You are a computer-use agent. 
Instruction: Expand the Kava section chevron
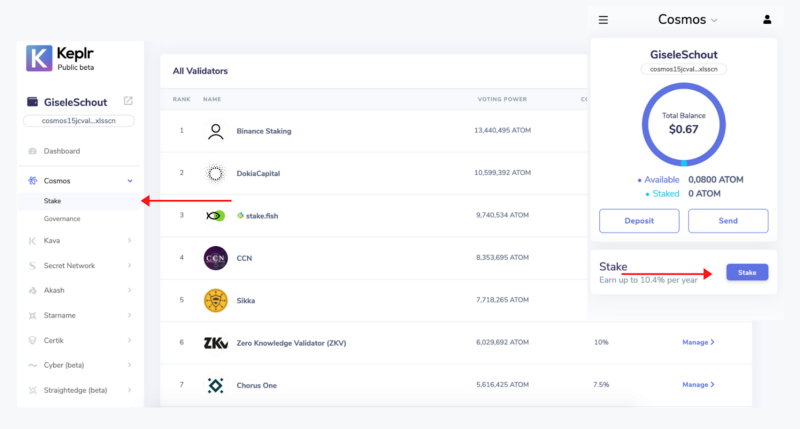click(x=130, y=240)
